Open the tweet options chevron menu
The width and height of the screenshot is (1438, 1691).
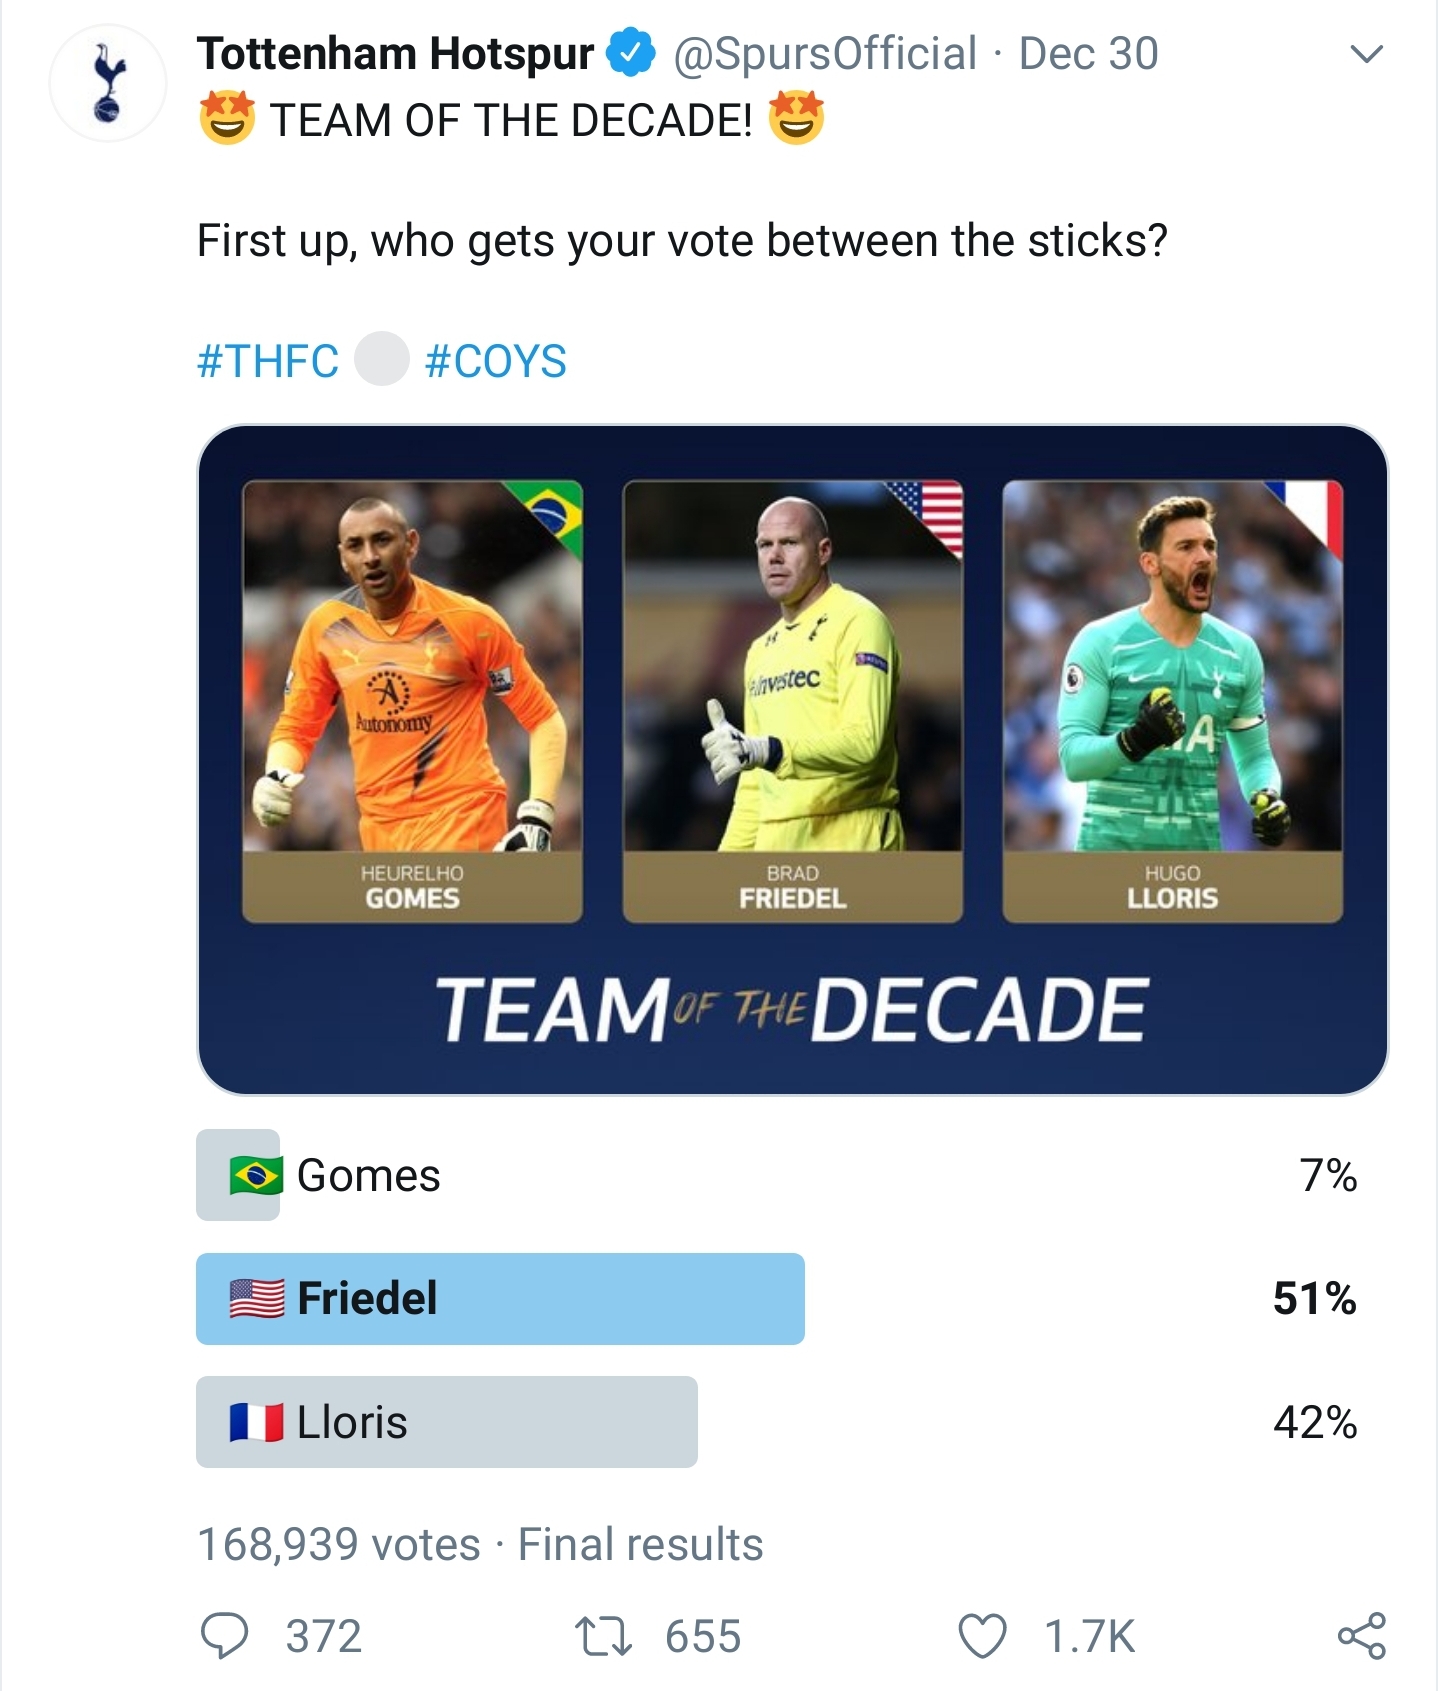coord(1366,54)
